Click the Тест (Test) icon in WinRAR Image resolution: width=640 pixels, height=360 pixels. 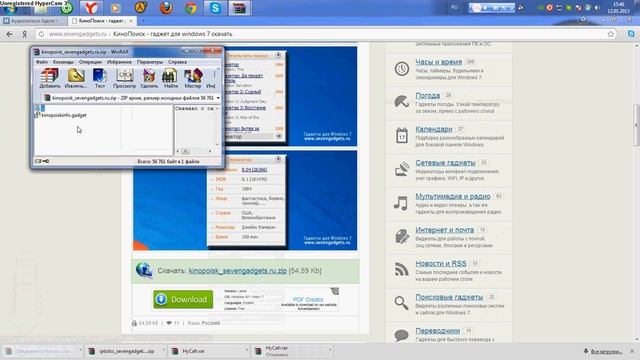click(x=100, y=78)
